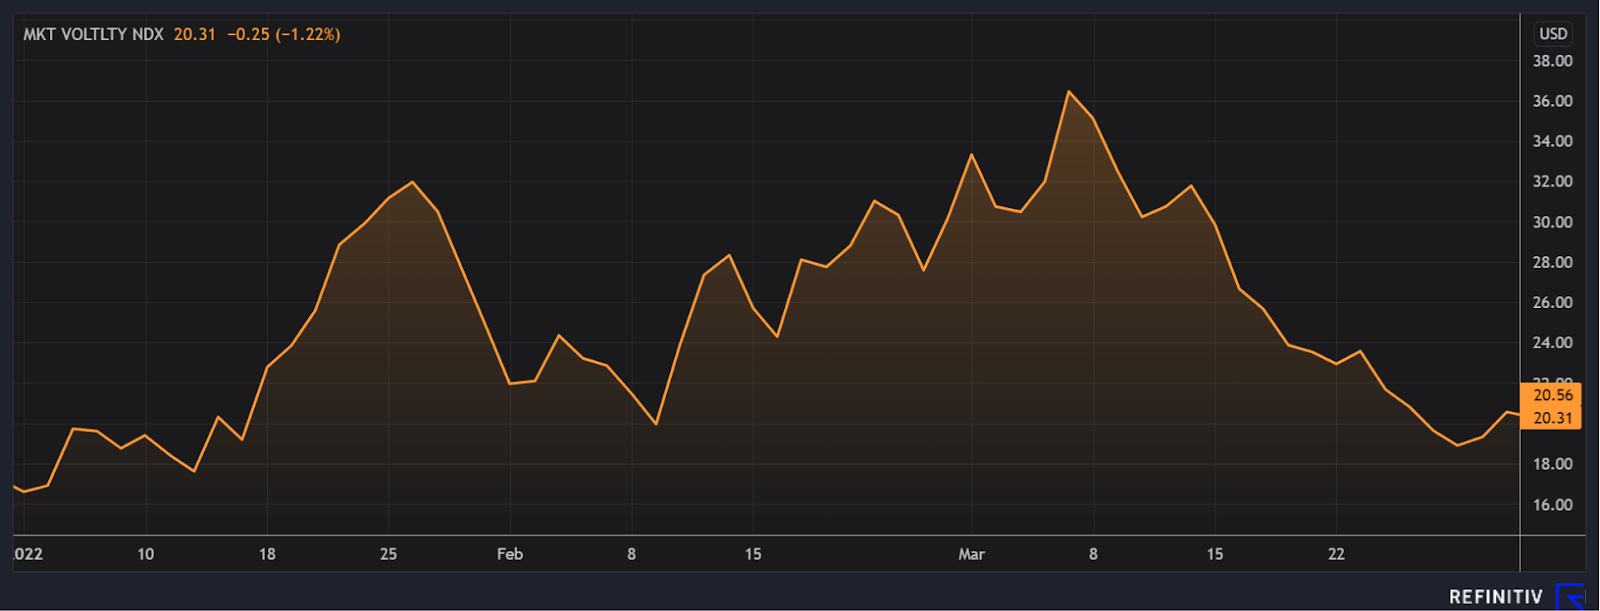This screenshot has width=1600, height=611.
Task: Click the 20.31 last price in the header
Action: click(195, 34)
